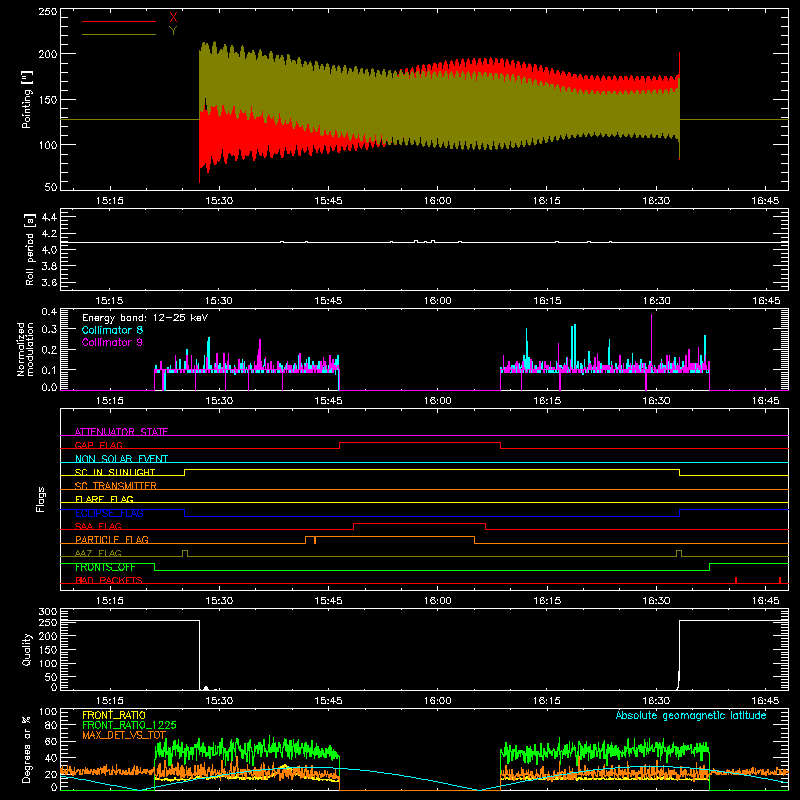The height and width of the screenshot is (800, 800).
Task: Click the Pointing axis title
Action: [x=27, y=99]
